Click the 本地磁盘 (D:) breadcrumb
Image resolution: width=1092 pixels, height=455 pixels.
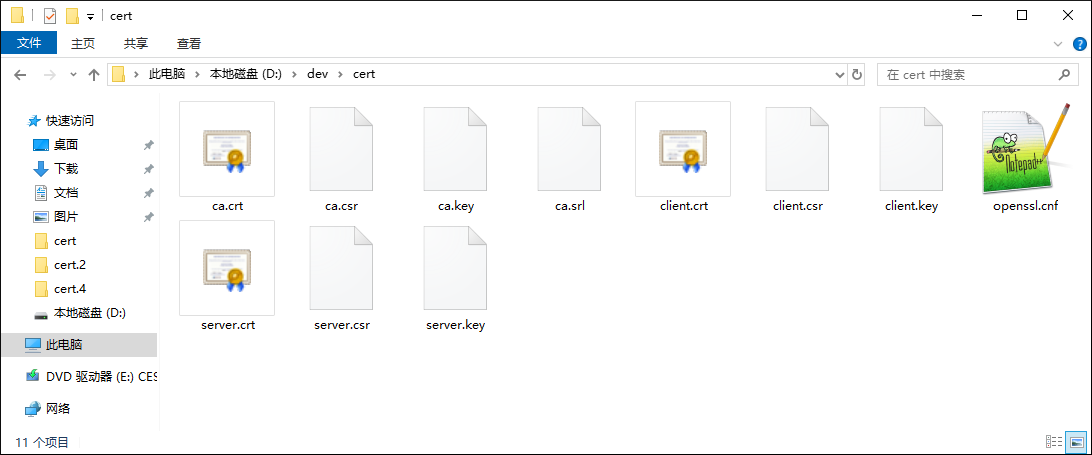(x=245, y=74)
